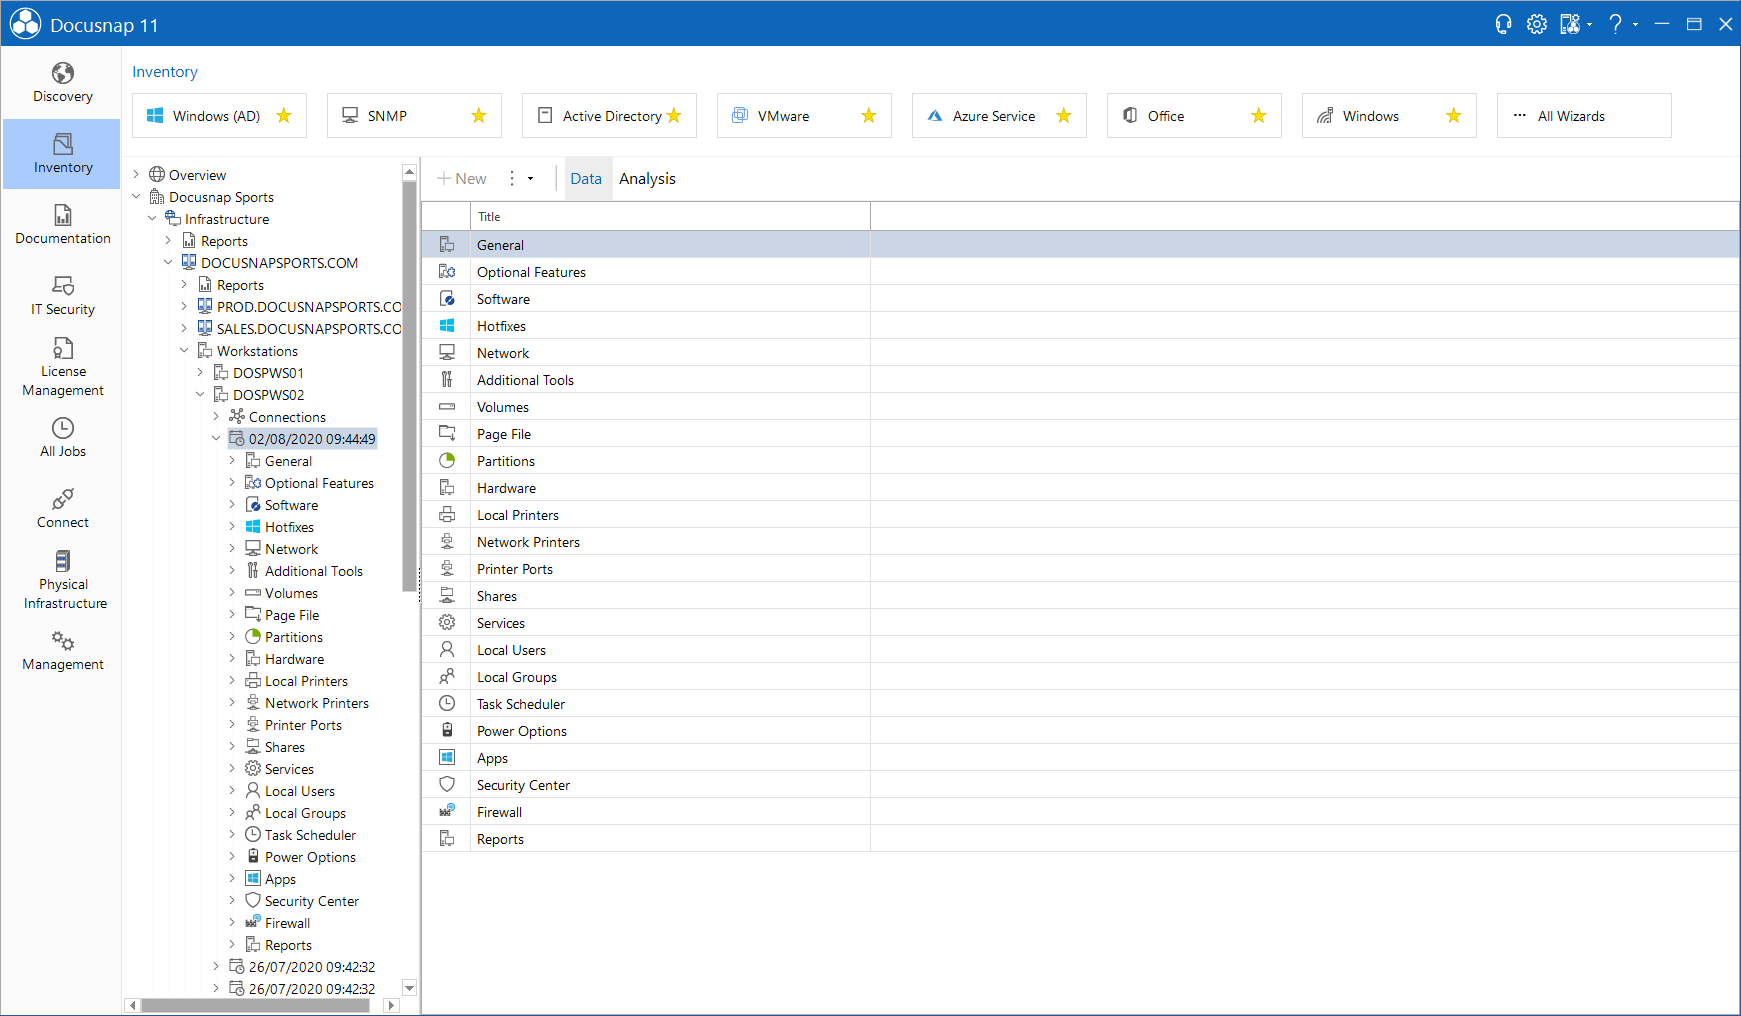
Task: Open the IT Security section
Action: coord(62,296)
